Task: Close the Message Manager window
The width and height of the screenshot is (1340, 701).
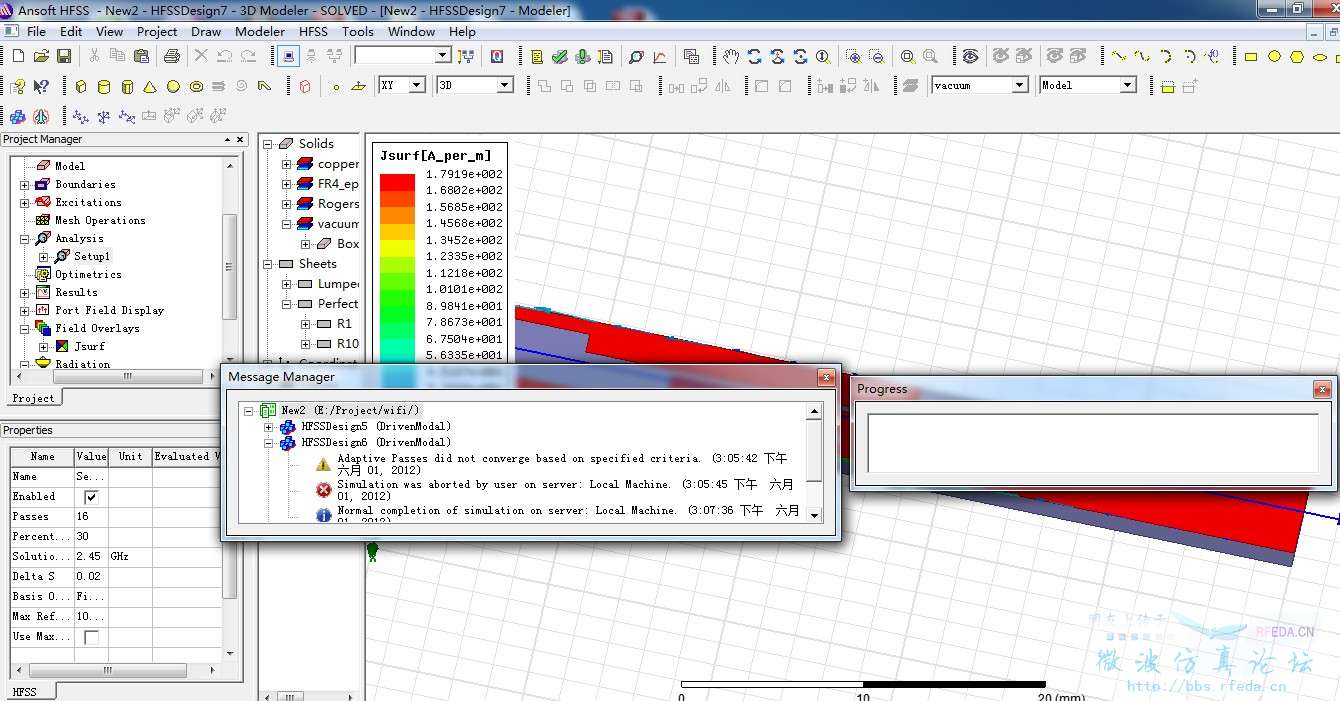Action: [826, 377]
